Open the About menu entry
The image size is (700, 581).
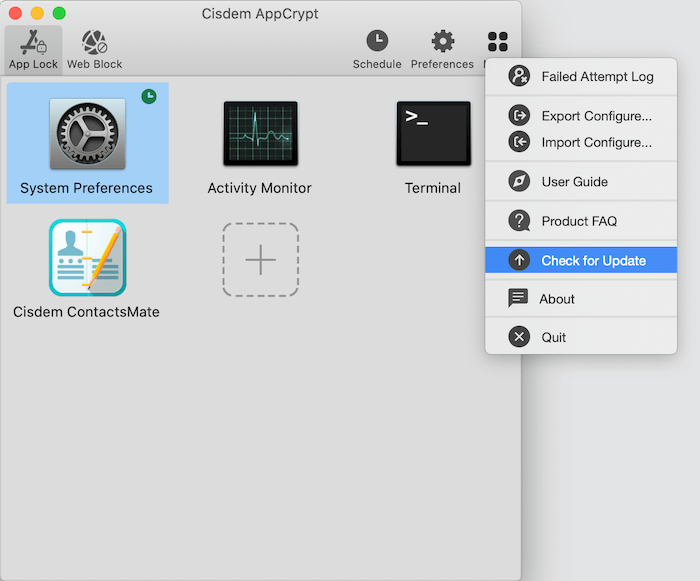(557, 299)
